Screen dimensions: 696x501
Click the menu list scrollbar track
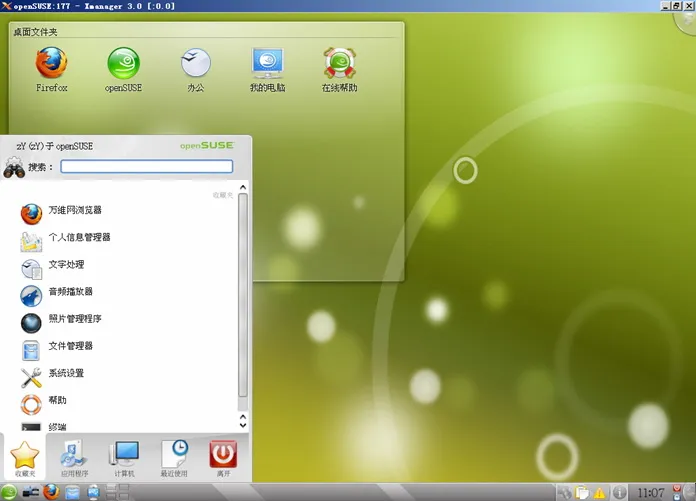(x=243, y=302)
